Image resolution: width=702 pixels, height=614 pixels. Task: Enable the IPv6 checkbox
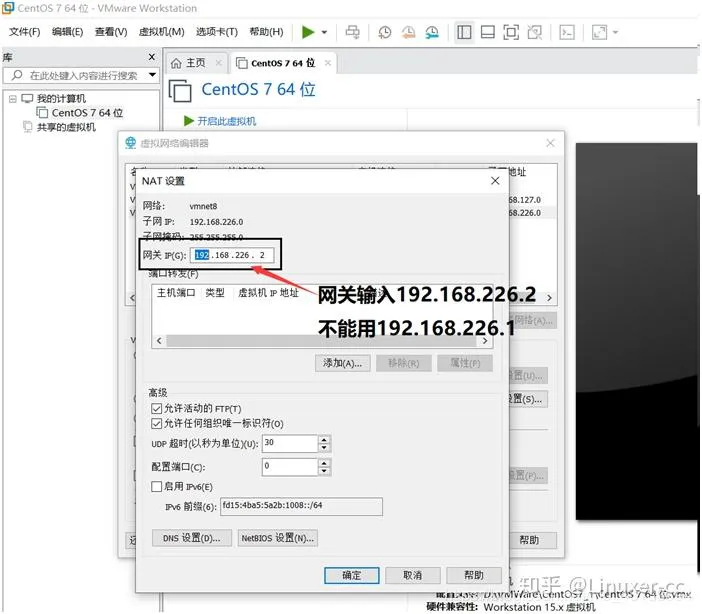click(x=156, y=487)
